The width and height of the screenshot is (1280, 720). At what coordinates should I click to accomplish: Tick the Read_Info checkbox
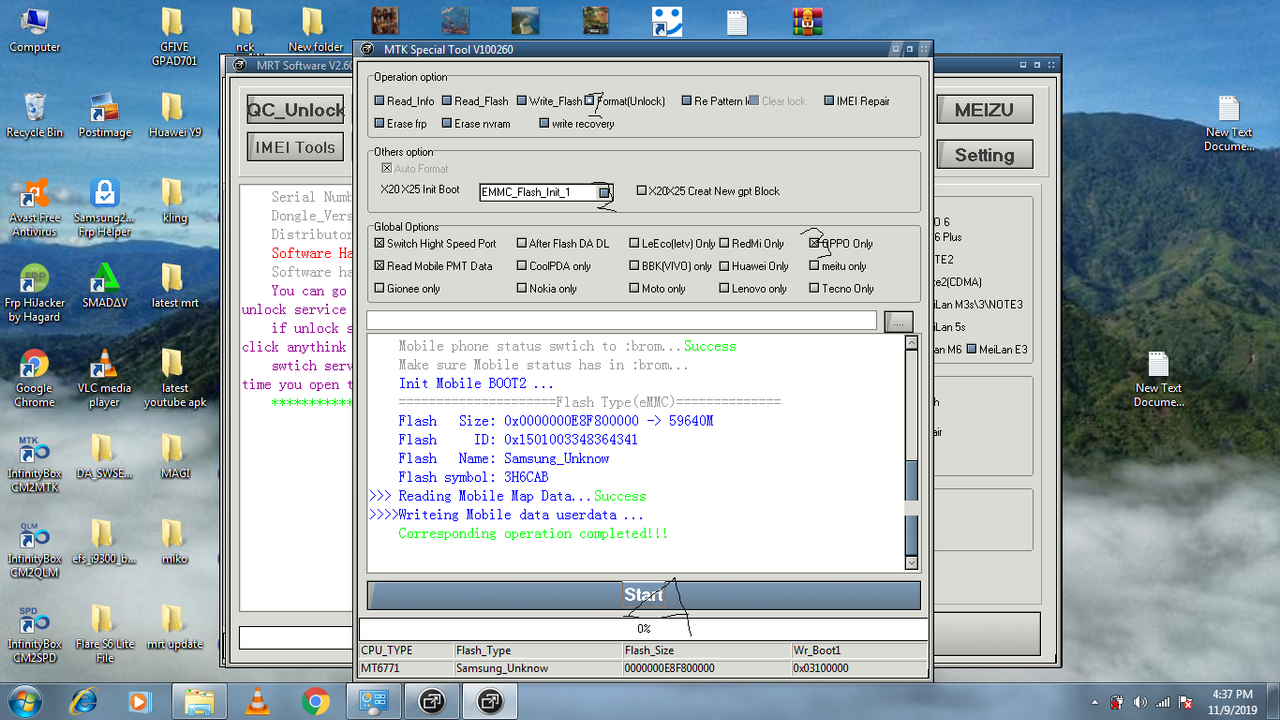tap(380, 101)
